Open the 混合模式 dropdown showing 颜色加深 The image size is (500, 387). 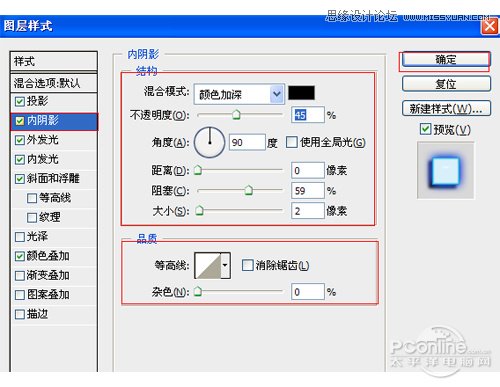(x=239, y=94)
